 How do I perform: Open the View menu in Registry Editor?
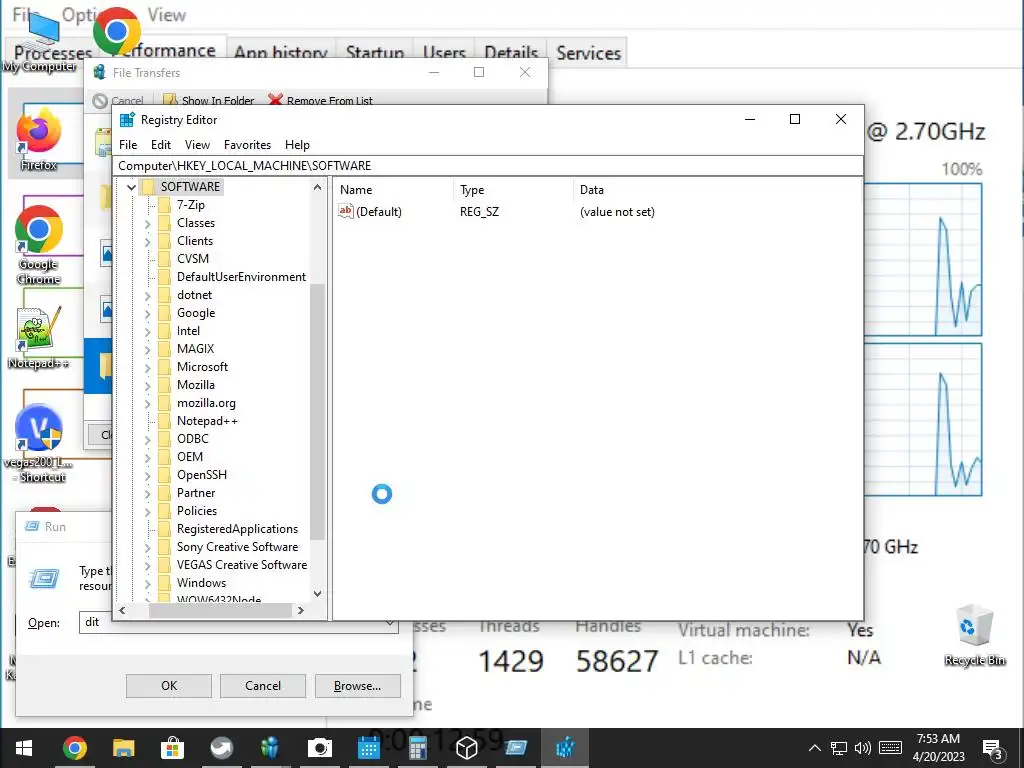[197, 145]
